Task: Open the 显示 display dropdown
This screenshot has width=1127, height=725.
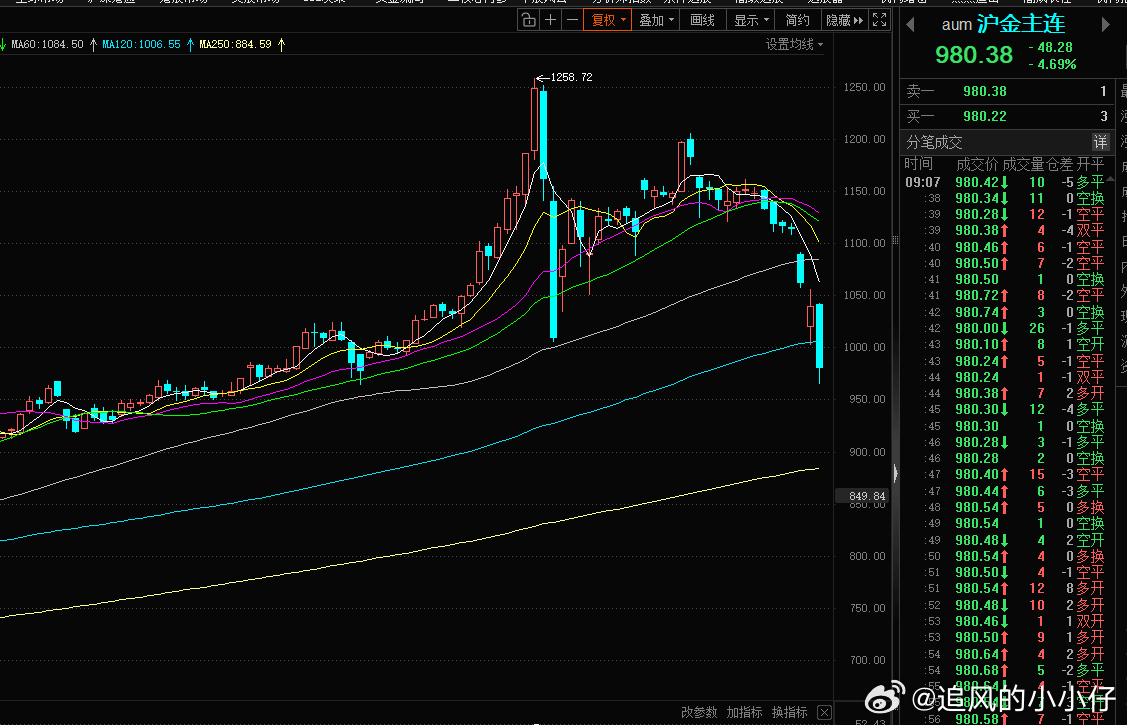Action: [751, 20]
